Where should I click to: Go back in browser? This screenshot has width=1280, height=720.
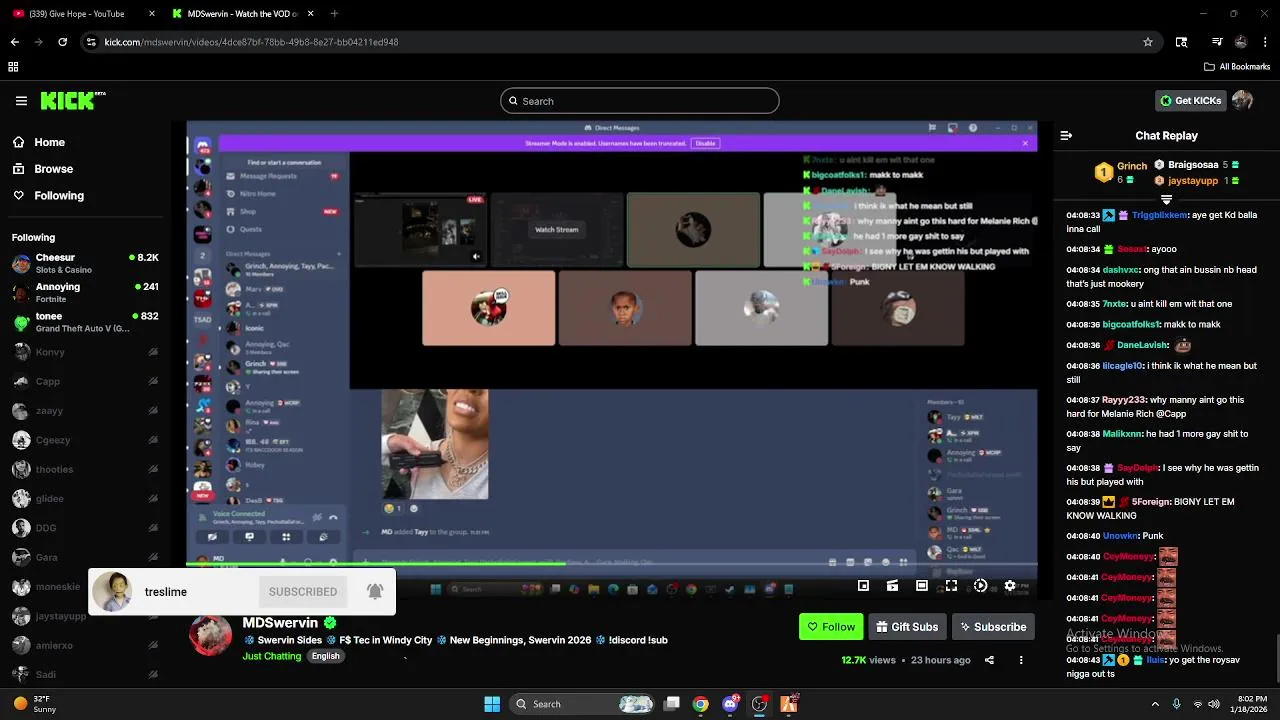click(14, 42)
